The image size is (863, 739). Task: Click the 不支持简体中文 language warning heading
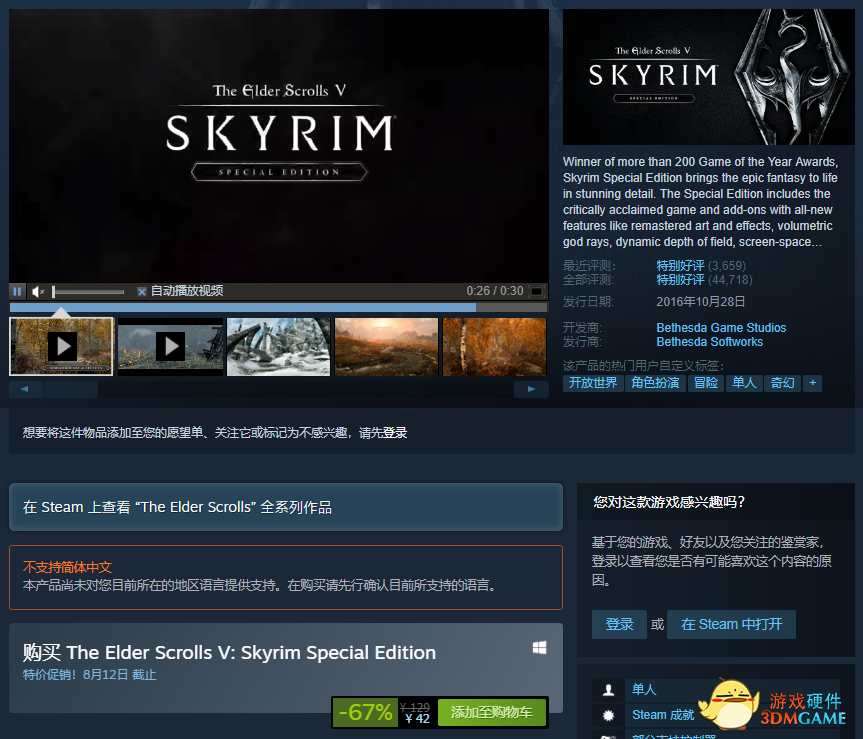tap(68, 567)
